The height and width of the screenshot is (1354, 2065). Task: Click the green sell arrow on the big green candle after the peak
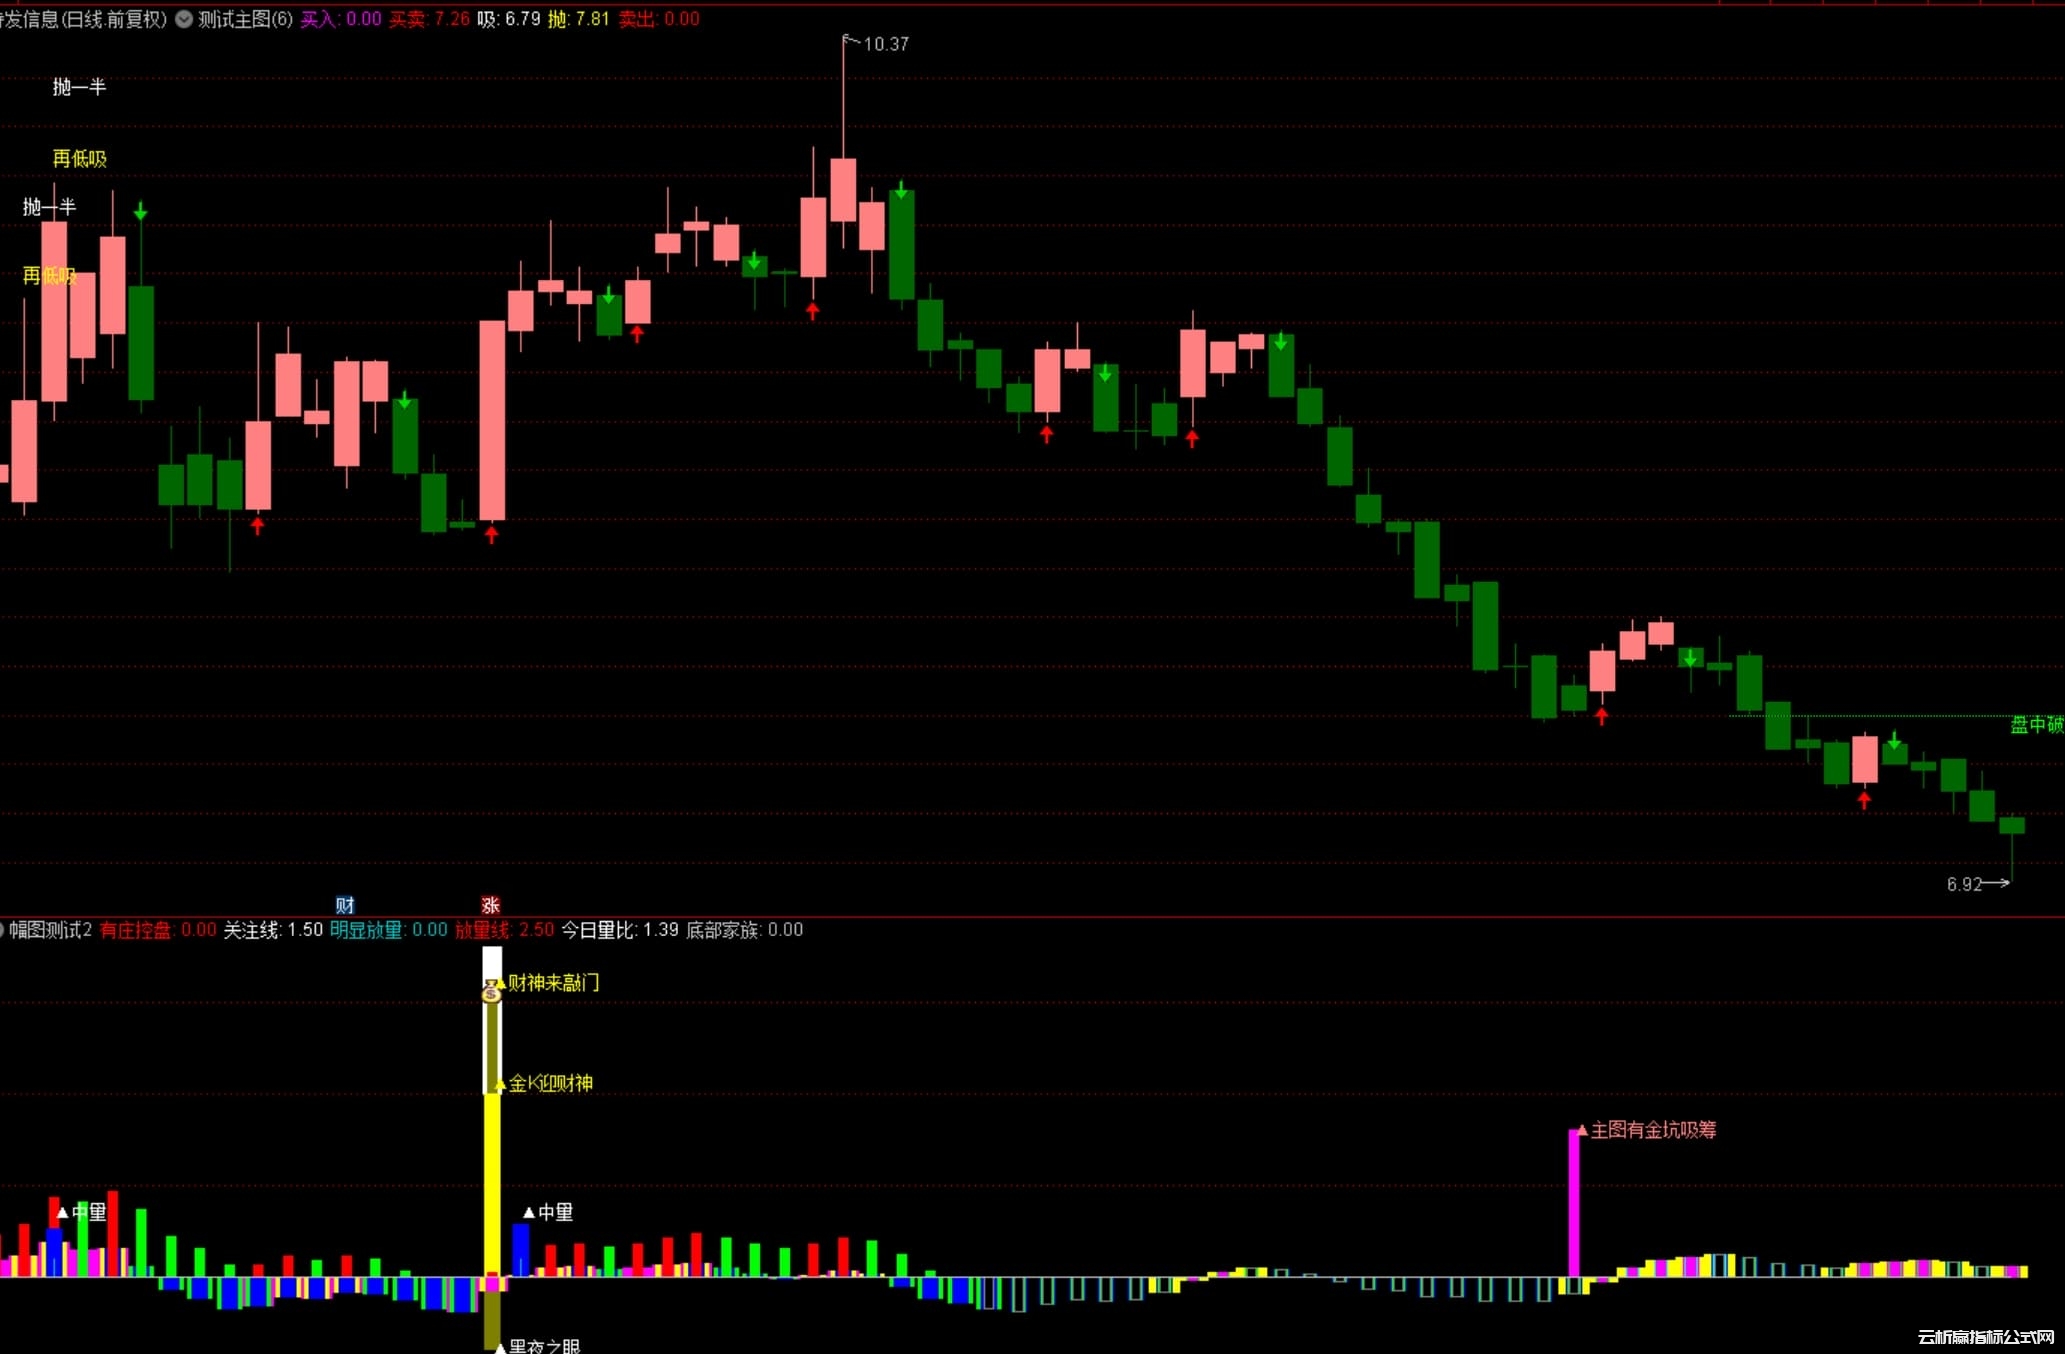(901, 190)
